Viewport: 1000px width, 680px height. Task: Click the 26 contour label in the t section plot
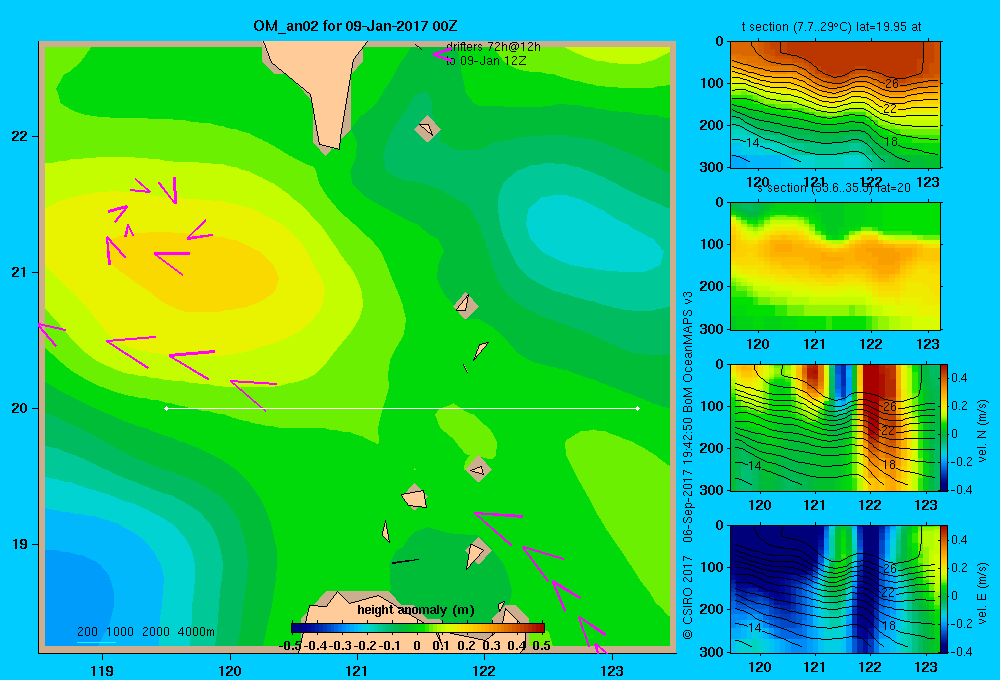tap(892, 84)
